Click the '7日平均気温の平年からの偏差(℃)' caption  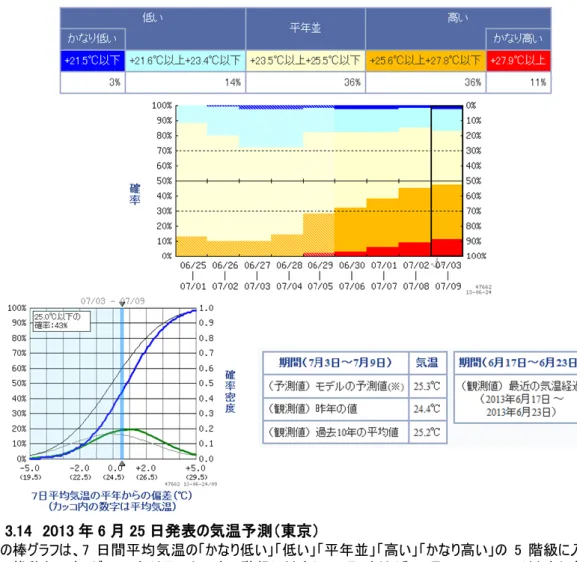112,495
